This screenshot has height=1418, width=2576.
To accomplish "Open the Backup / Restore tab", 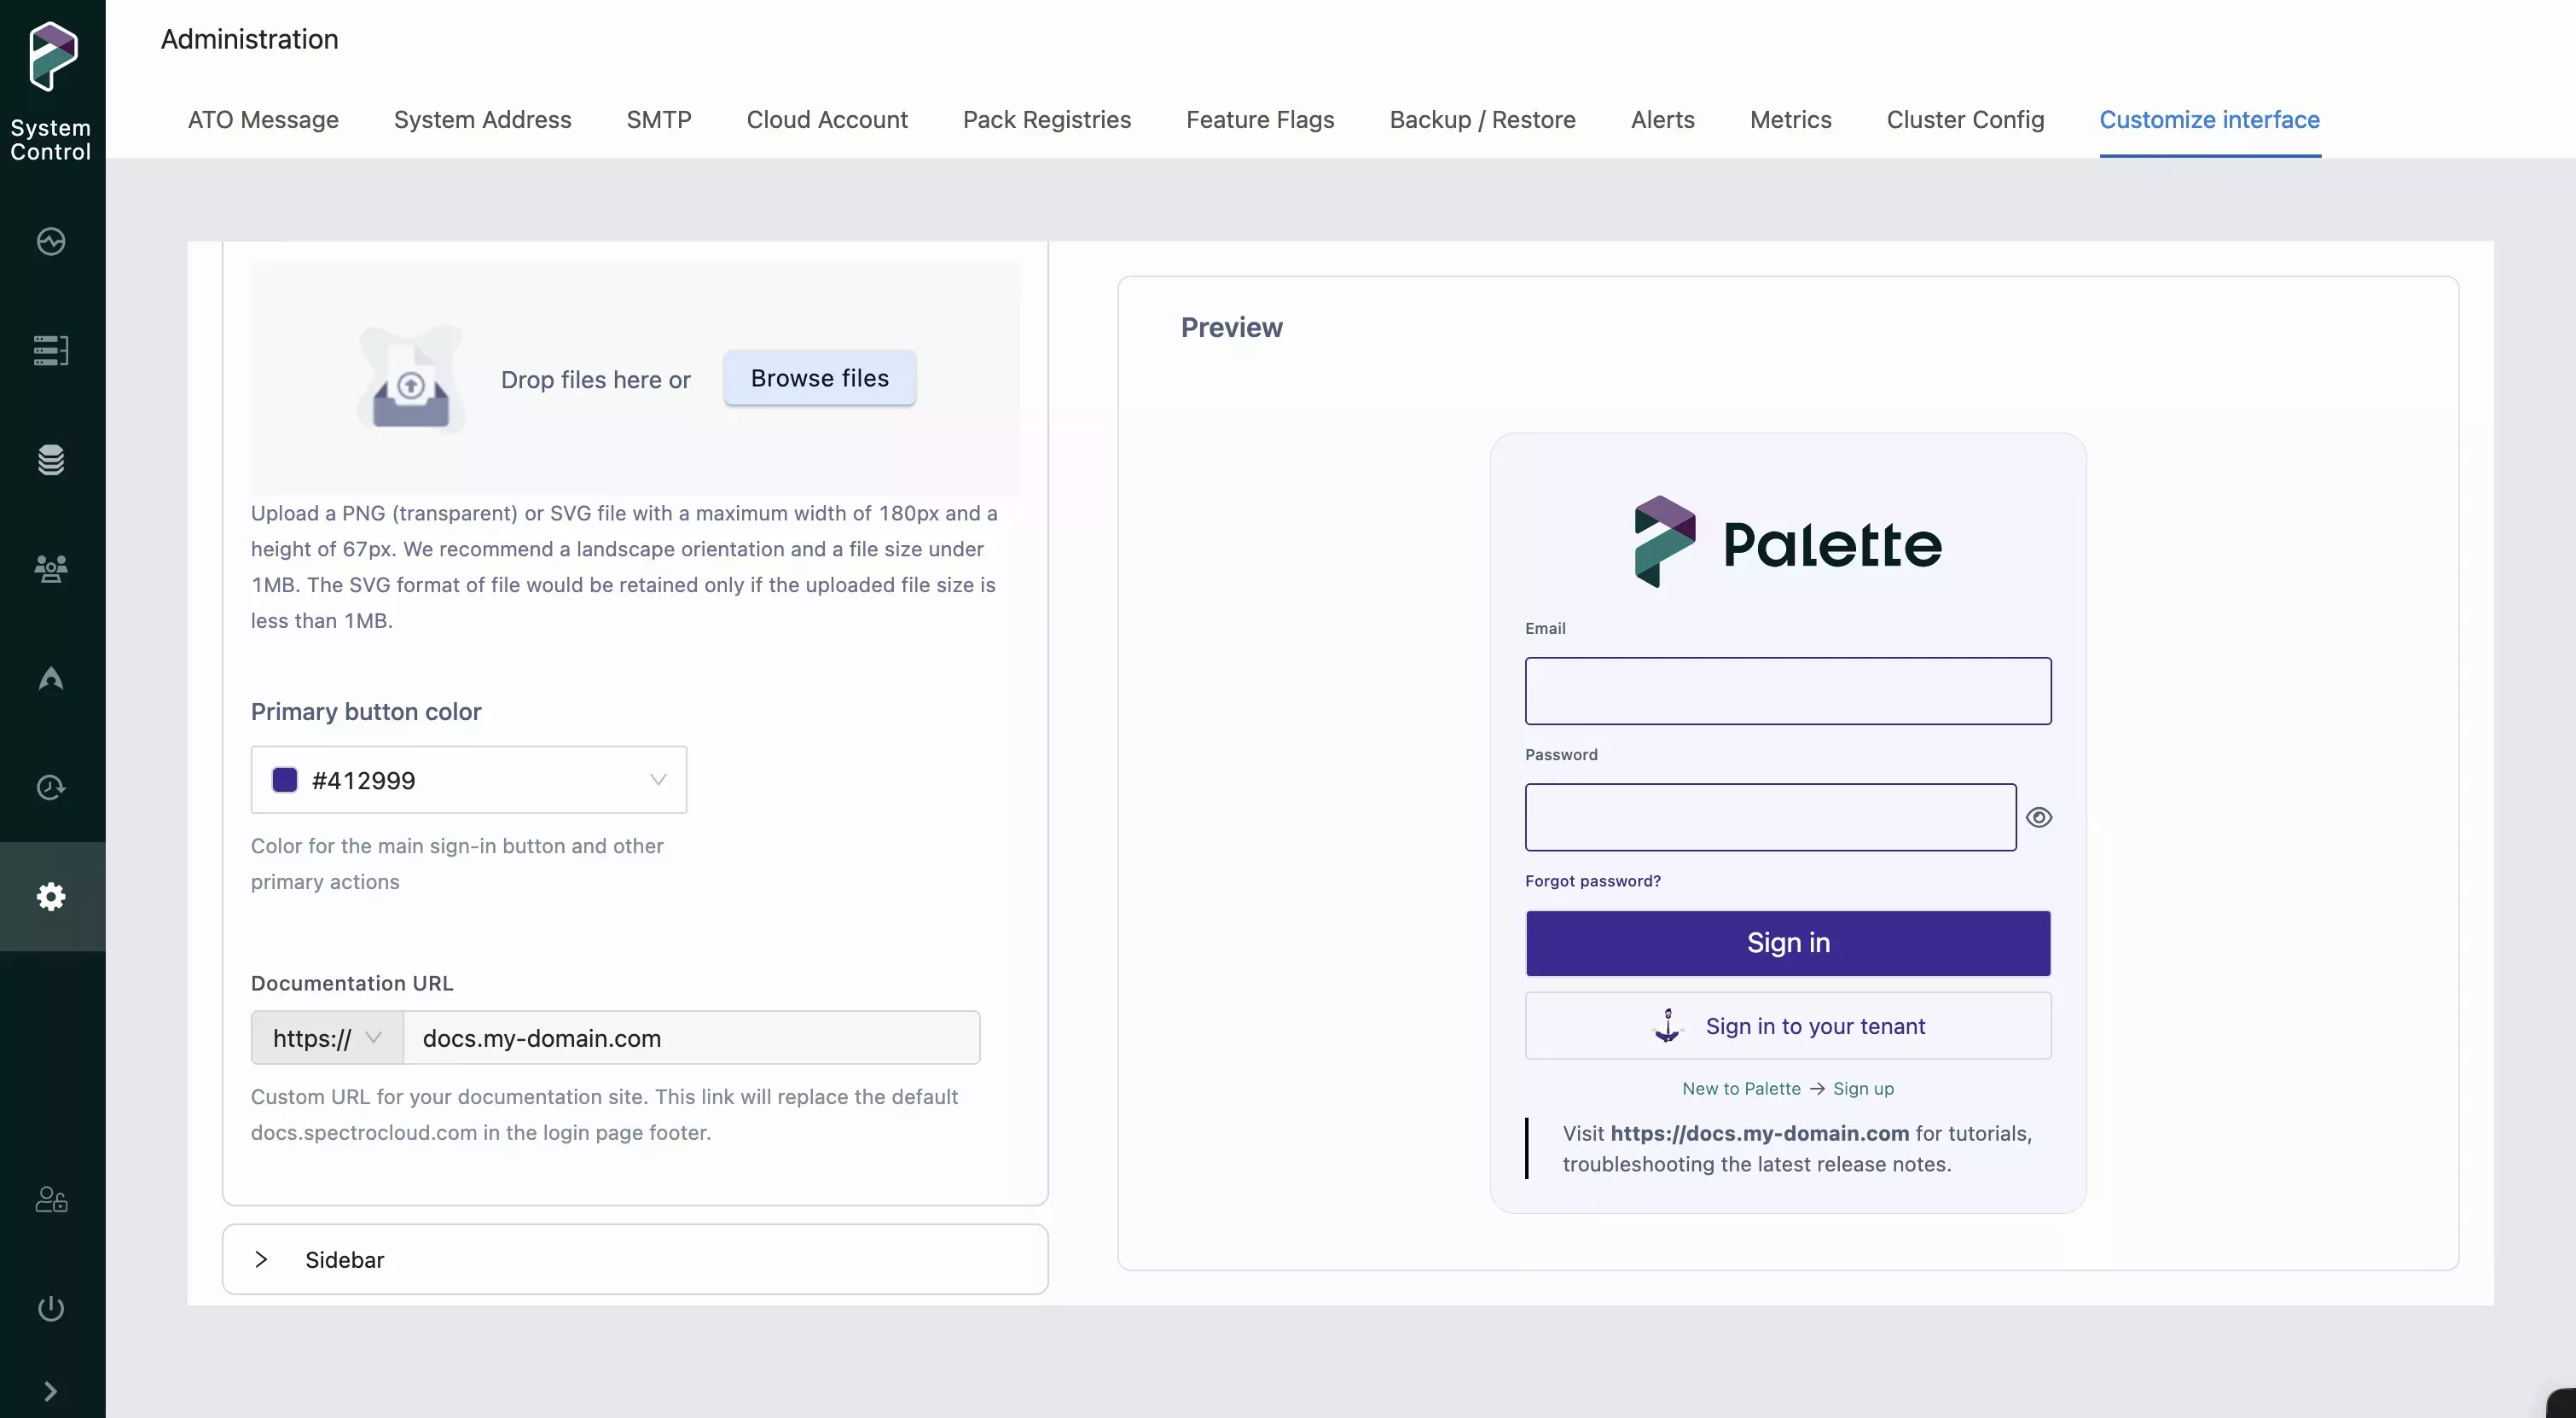I will [1482, 119].
